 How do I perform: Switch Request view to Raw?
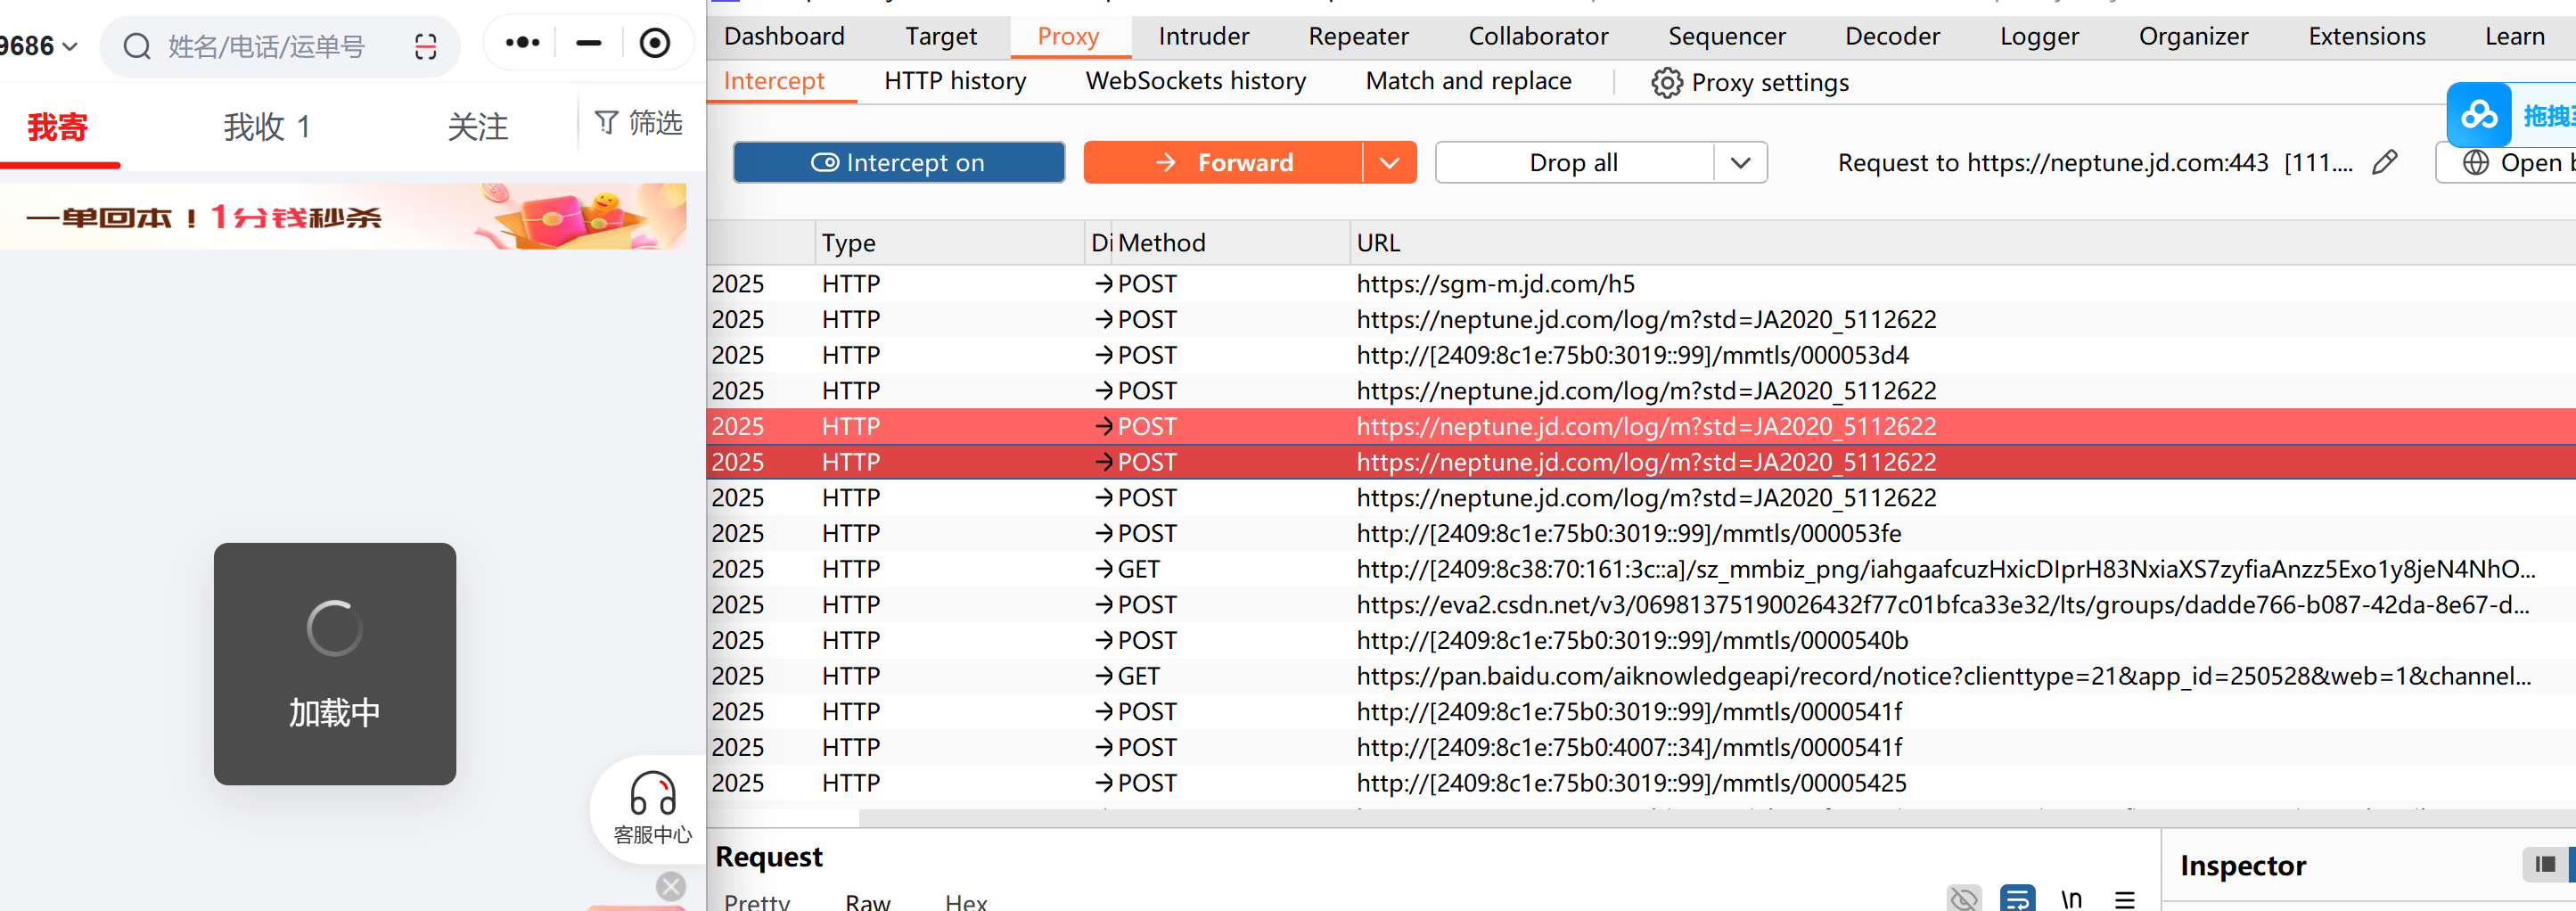[868, 900]
